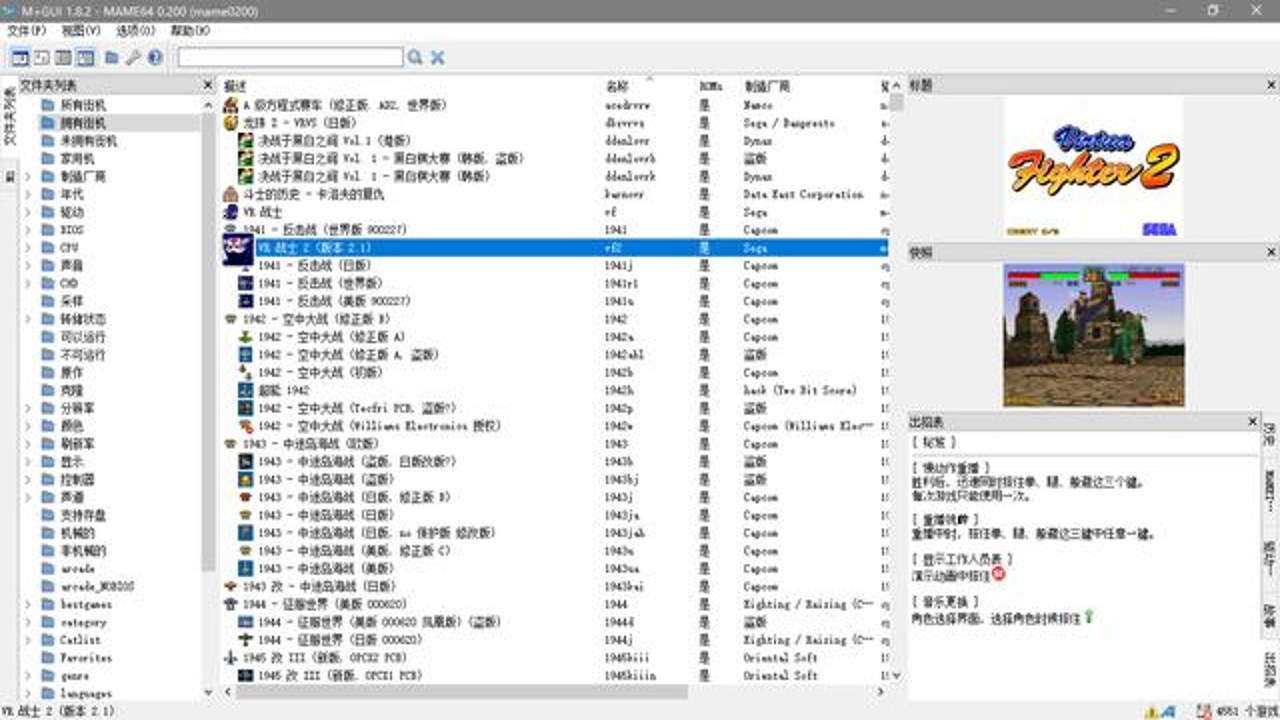
Task: Click the blue folder icon in toolbar
Action: (x=112, y=57)
